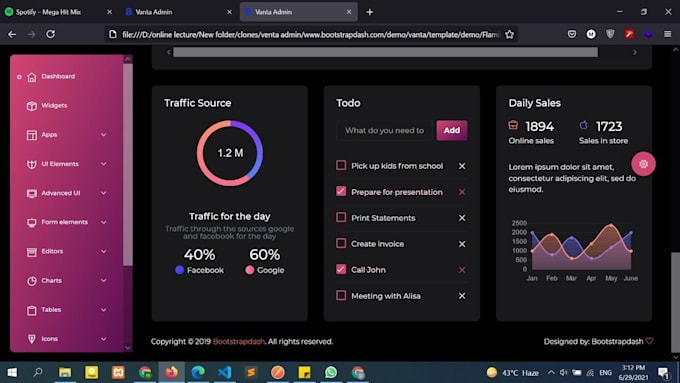This screenshot has height=383, width=680.
Task: Click the Editors icon in sidebar
Action: pos(32,252)
